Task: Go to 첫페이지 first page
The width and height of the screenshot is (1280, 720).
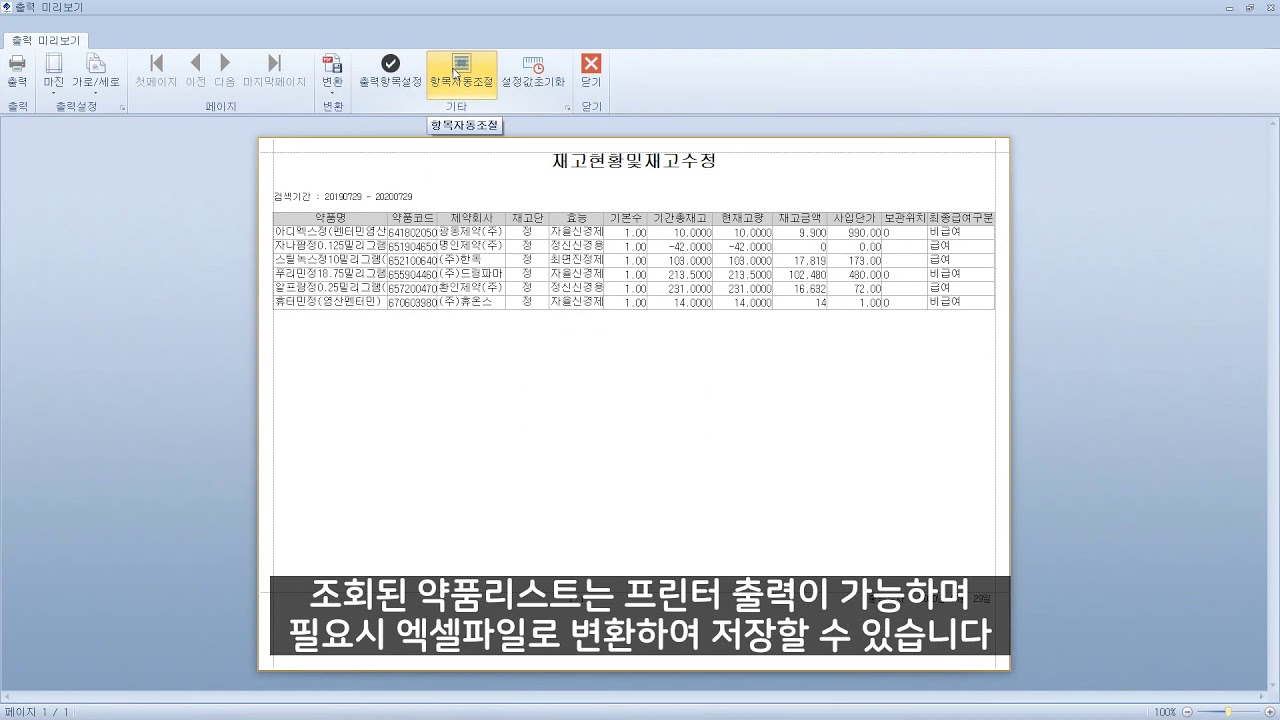Action: coord(156,71)
